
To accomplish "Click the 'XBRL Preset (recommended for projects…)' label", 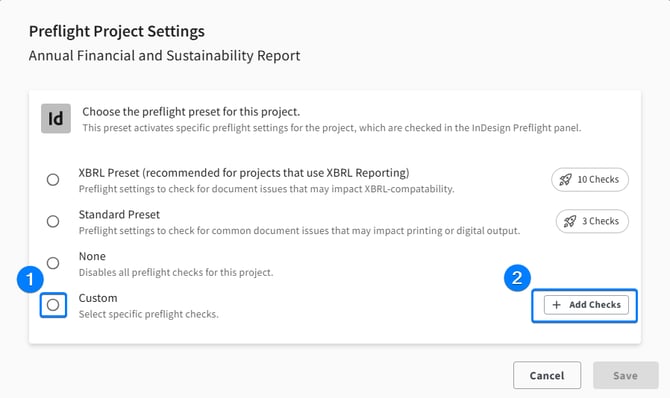I will click(244, 173).
